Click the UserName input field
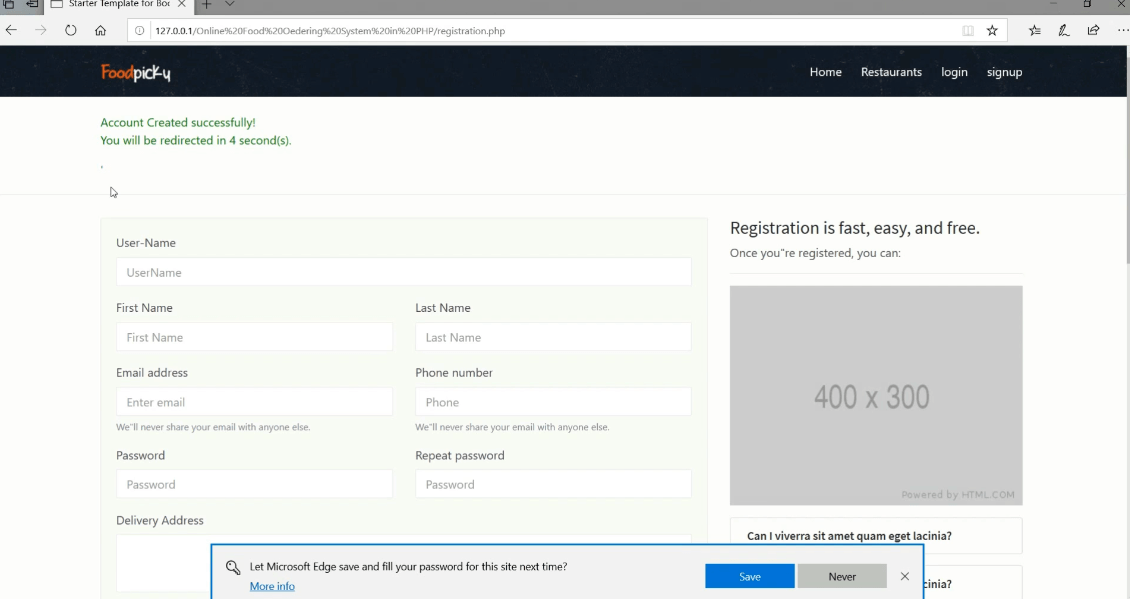 (x=403, y=272)
